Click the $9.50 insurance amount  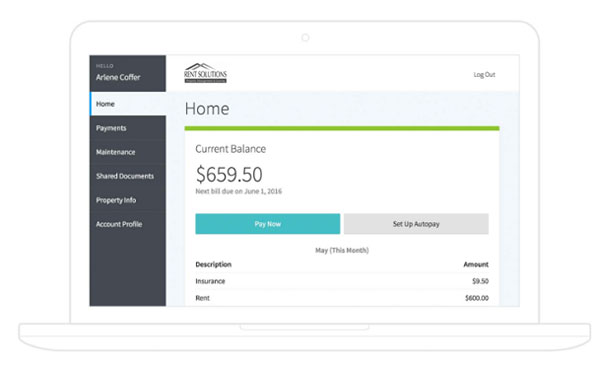(480, 281)
